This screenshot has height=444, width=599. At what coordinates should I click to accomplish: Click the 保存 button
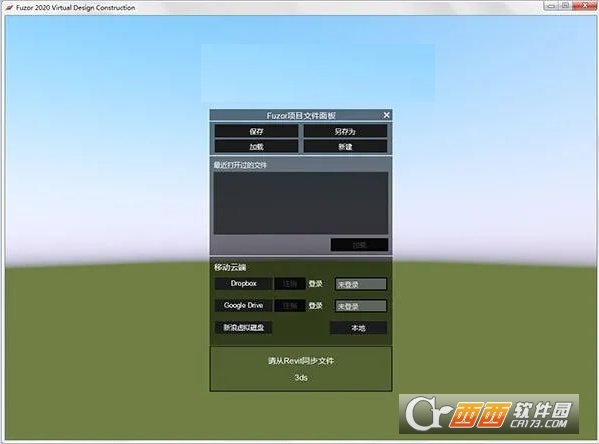click(x=256, y=131)
